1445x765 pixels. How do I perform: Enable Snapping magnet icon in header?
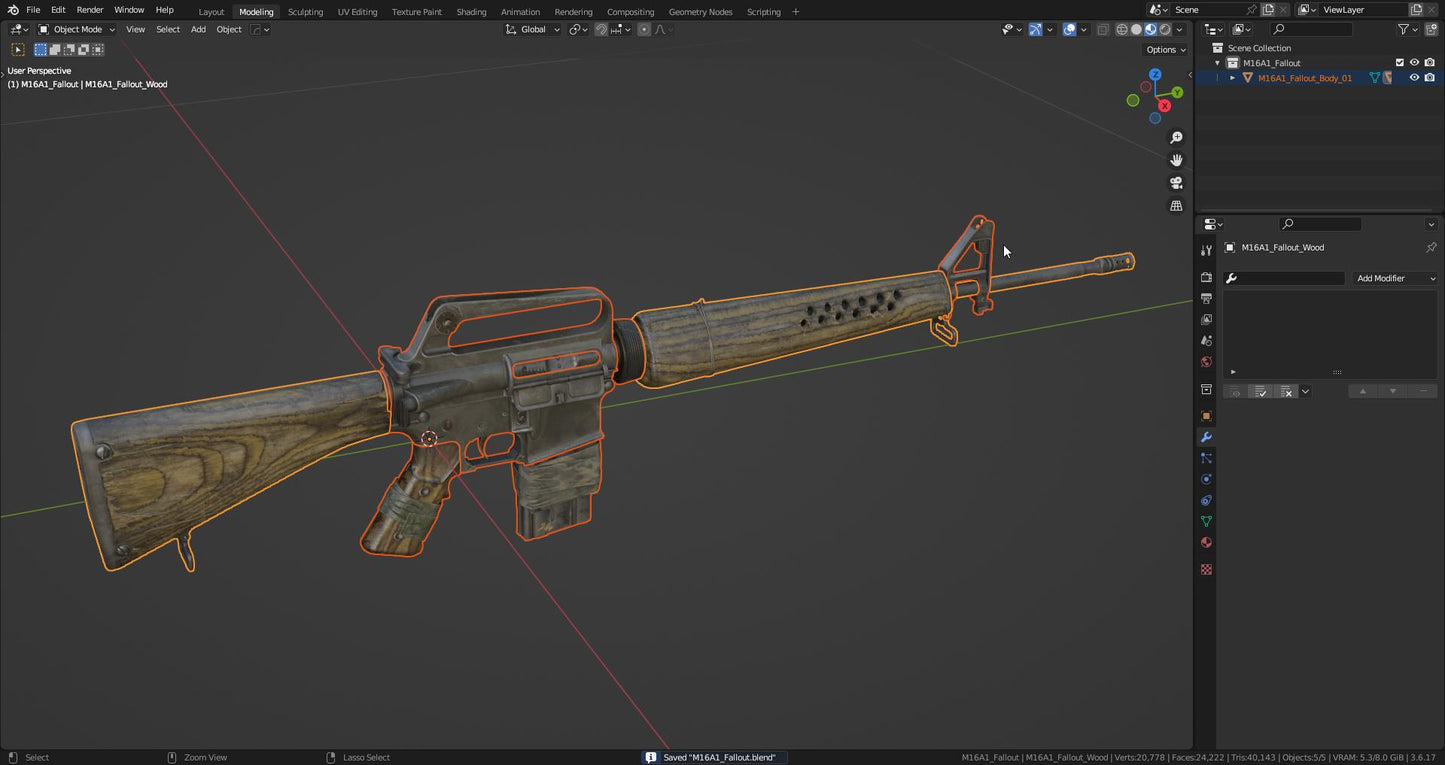click(600, 29)
